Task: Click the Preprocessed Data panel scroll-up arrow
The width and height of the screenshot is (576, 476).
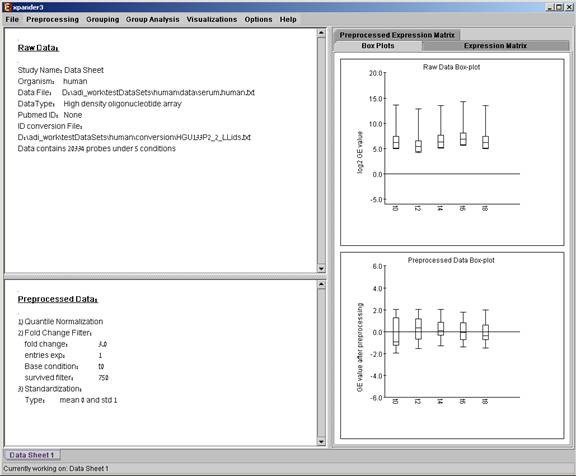Action: pos(321,284)
